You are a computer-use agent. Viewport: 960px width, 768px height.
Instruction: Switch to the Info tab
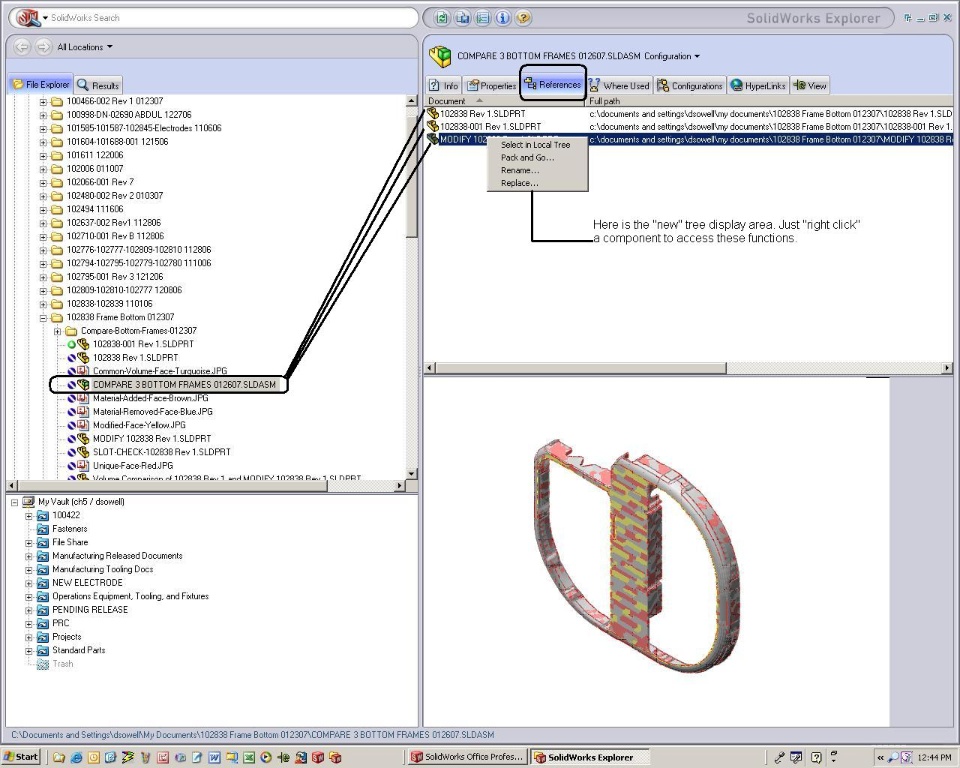point(443,86)
